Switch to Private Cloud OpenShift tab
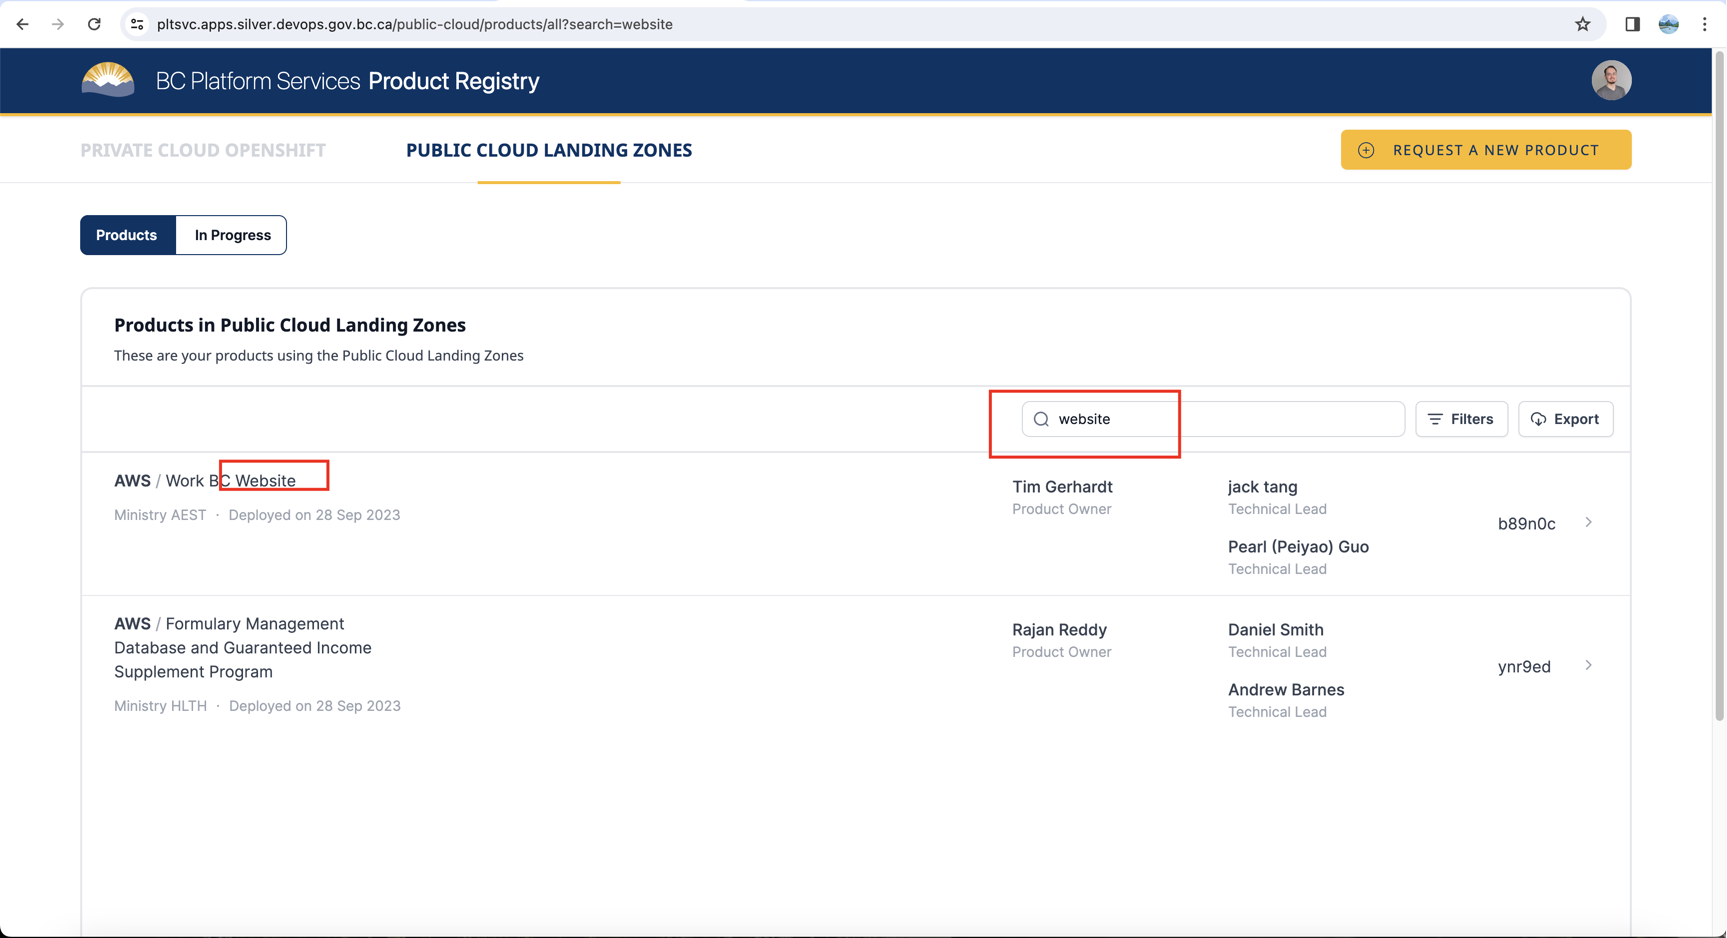This screenshot has height=938, width=1727. pos(203,150)
